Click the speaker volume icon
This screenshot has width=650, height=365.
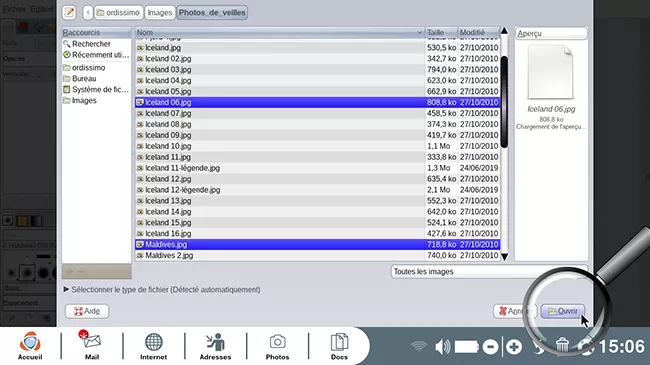pos(443,346)
